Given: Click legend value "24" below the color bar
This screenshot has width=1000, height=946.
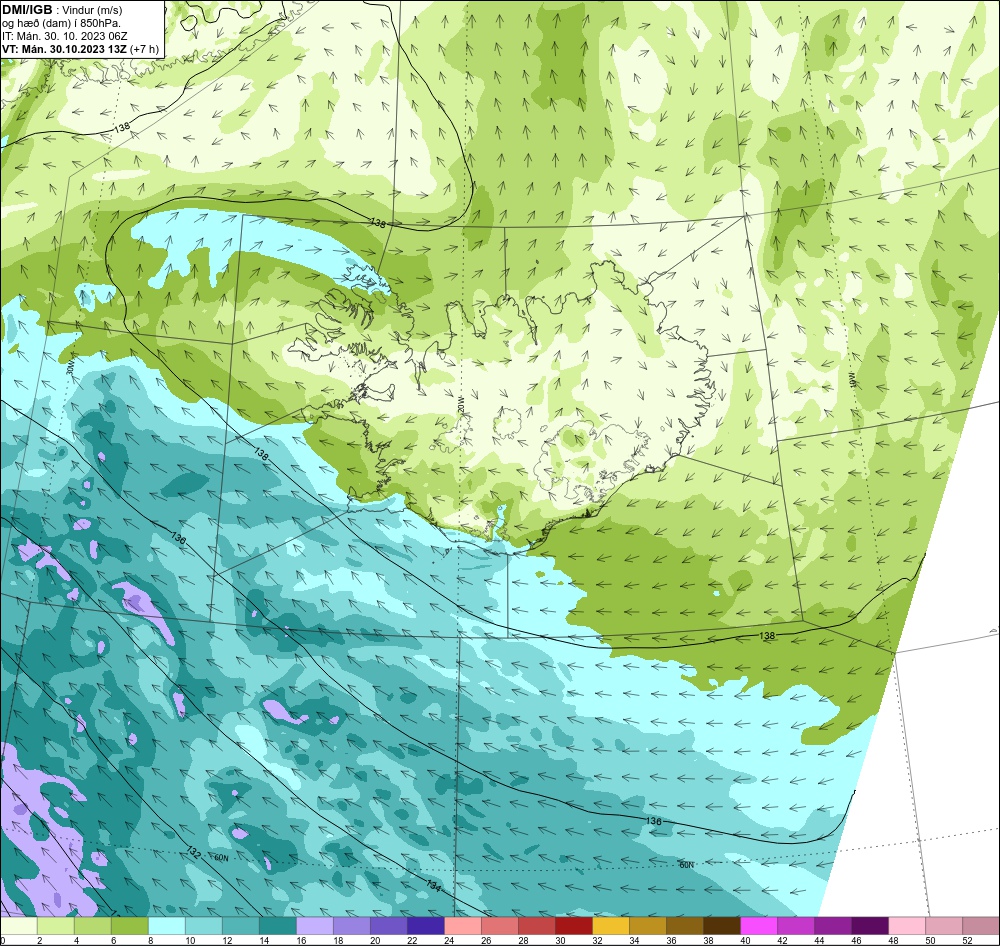Looking at the screenshot, I should click(449, 940).
